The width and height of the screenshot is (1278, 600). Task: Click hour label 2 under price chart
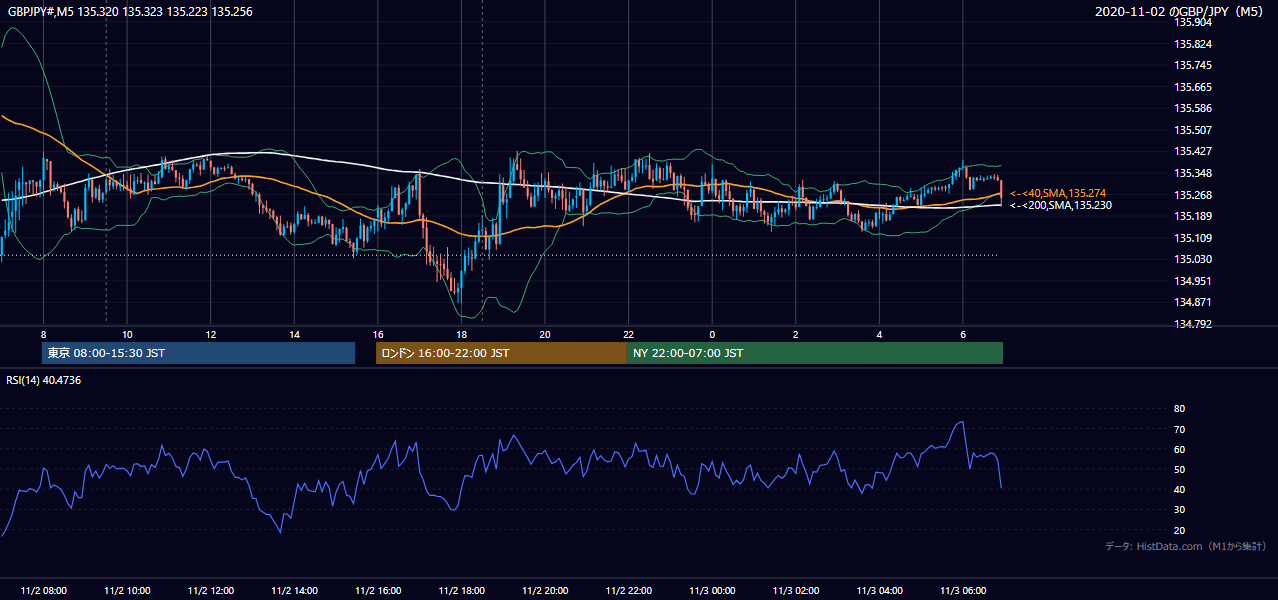pyautogui.click(x=796, y=334)
